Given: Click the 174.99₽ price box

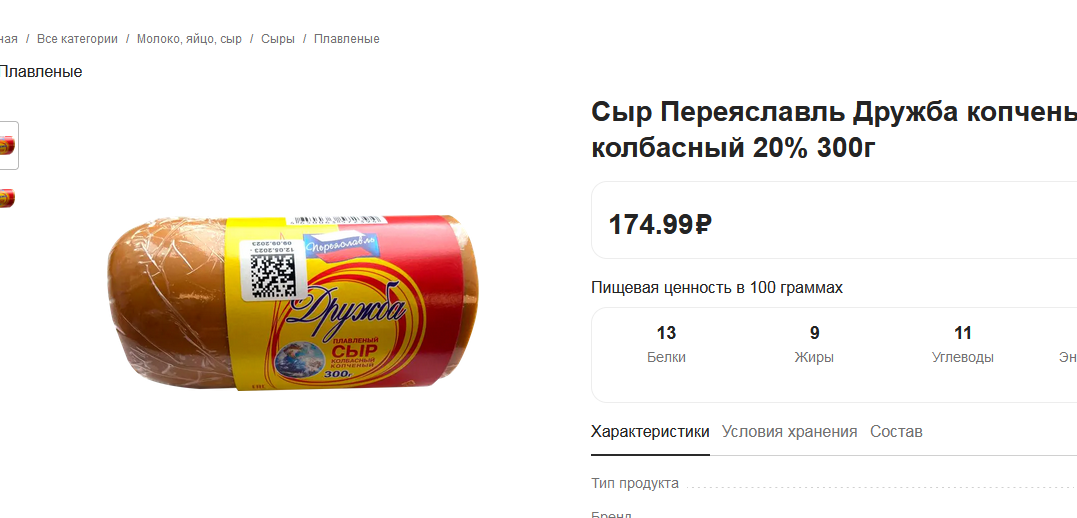Looking at the screenshot, I should pyautogui.click(x=834, y=220).
